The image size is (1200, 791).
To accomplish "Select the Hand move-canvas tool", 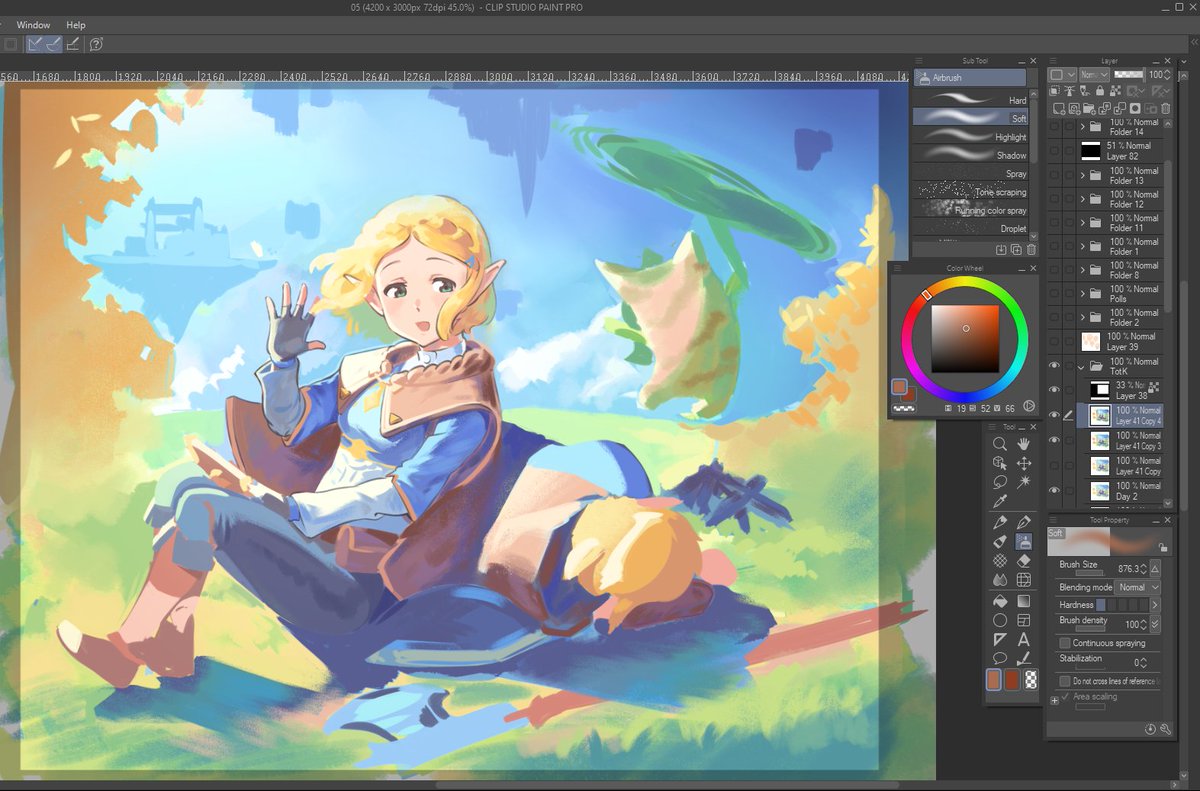I will pyautogui.click(x=1024, y=443).
